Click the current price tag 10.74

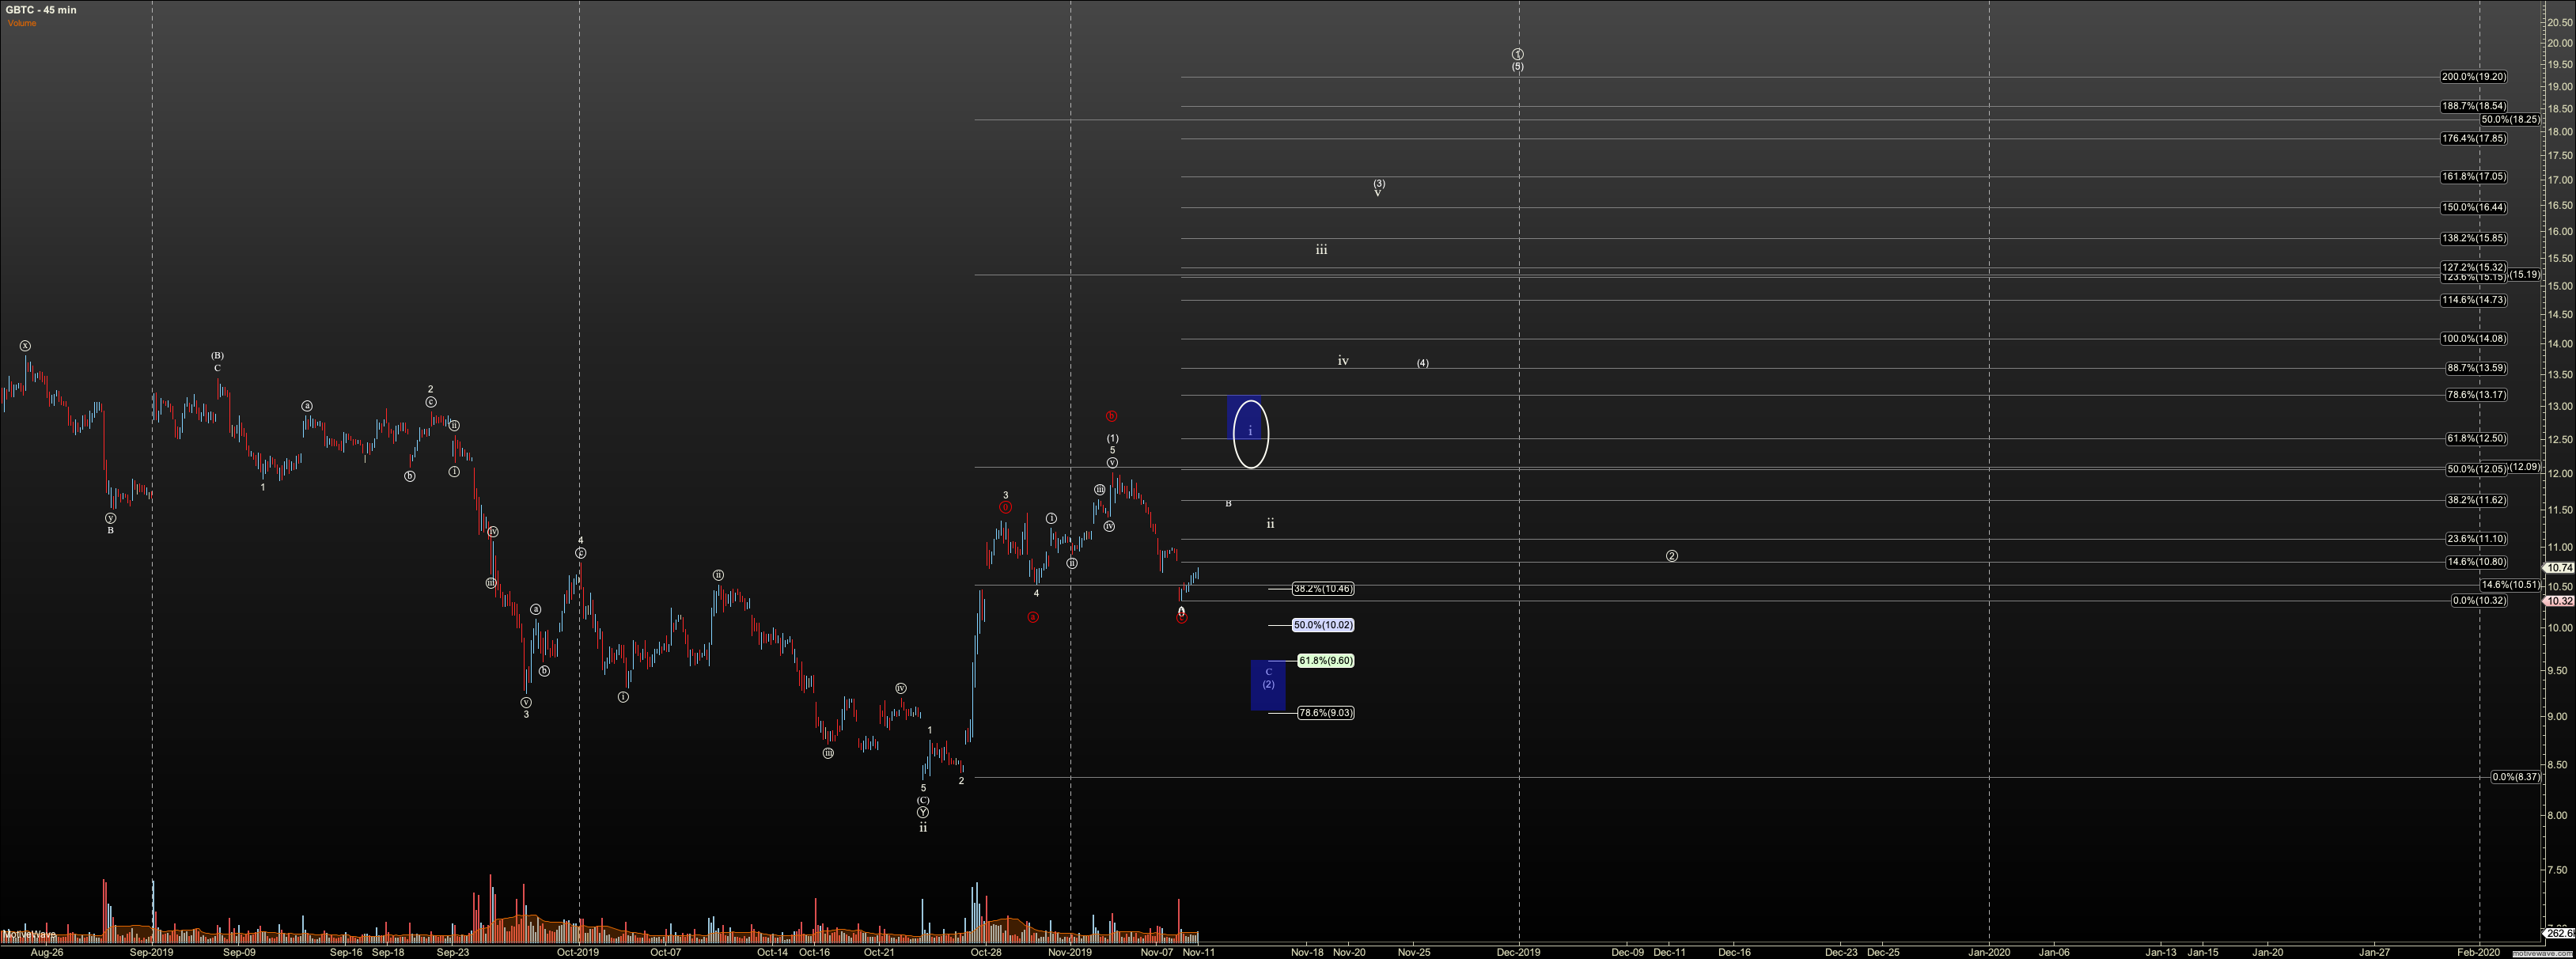(x=2559, y=568)
